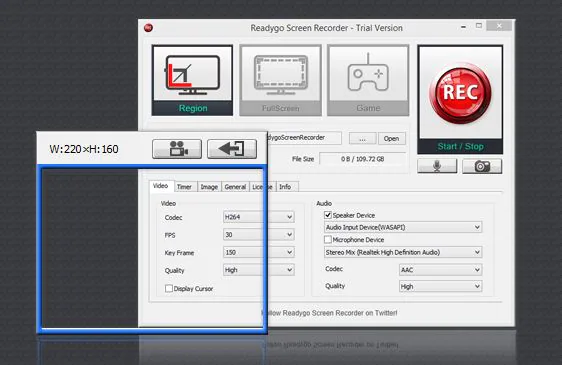Switch to the Video tab
Image resolution: width=562 pixels, height=365 pixels.
click(161, 186)
